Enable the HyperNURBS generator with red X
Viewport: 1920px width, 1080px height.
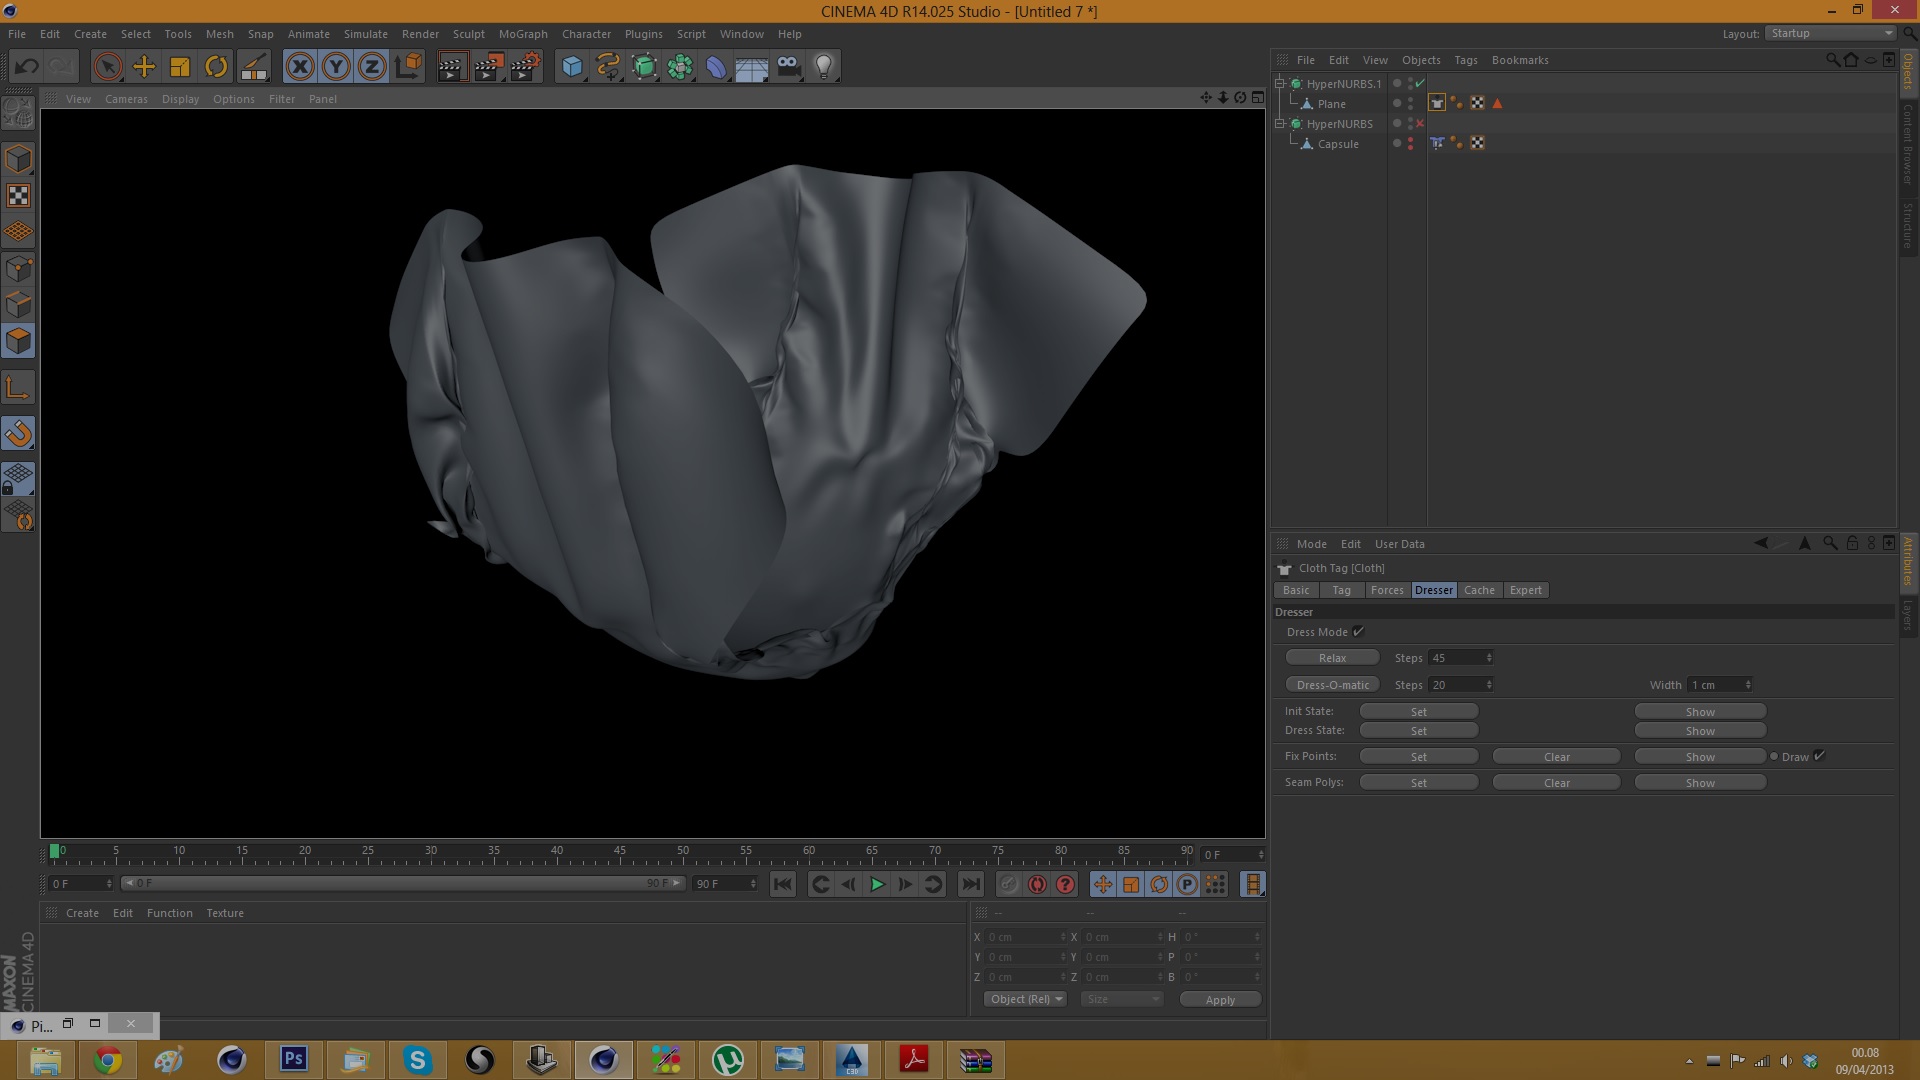tap(1420, 124)
